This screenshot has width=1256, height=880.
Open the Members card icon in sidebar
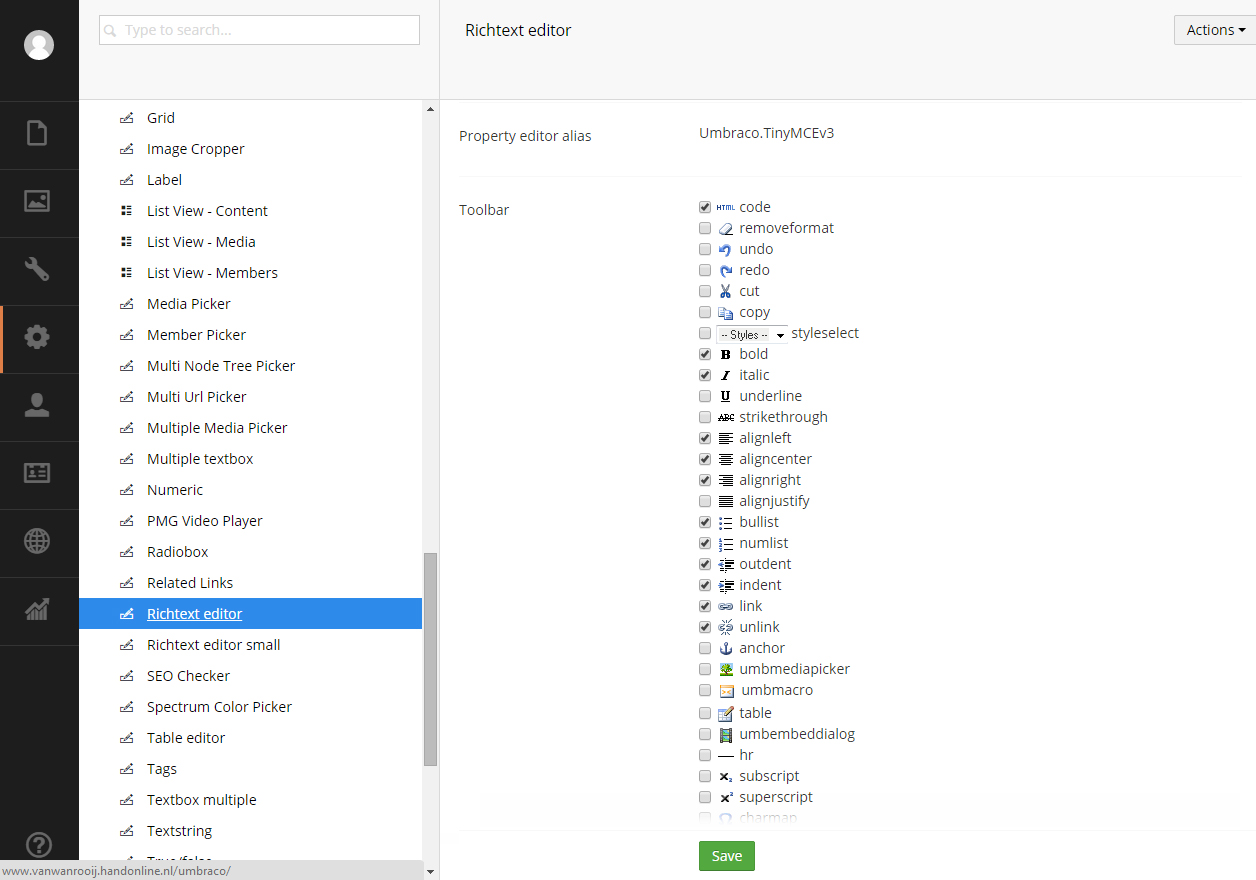pos(37,473)
